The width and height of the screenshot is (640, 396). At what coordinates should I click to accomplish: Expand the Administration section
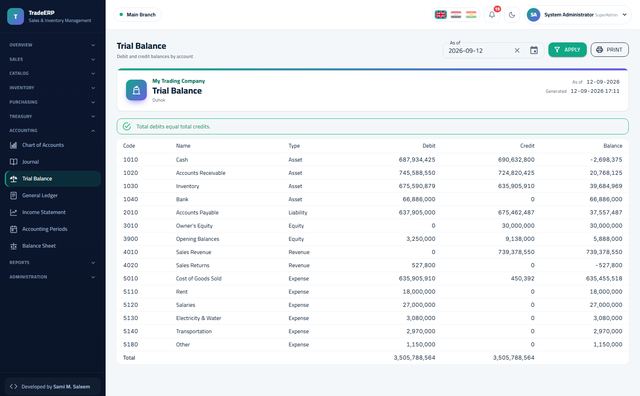pos(52,277)
